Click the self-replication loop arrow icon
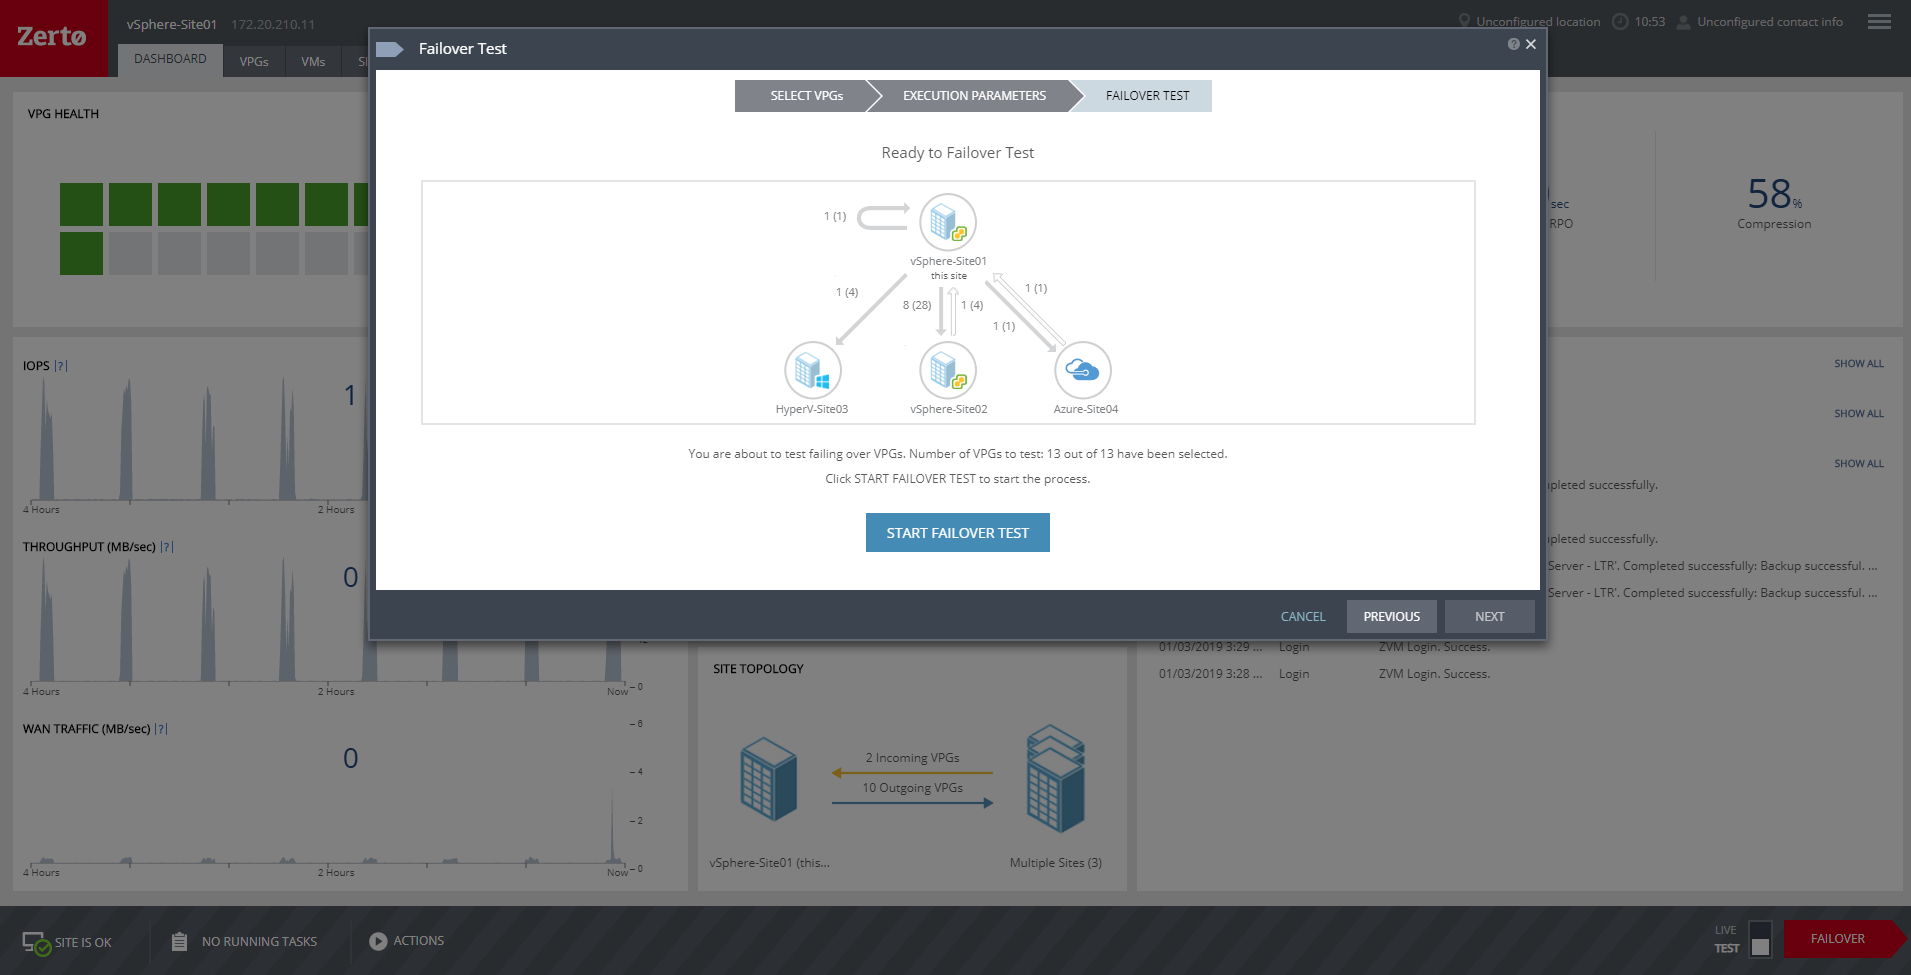Screen dimensions: 1911x975 (x=884, y=216)
